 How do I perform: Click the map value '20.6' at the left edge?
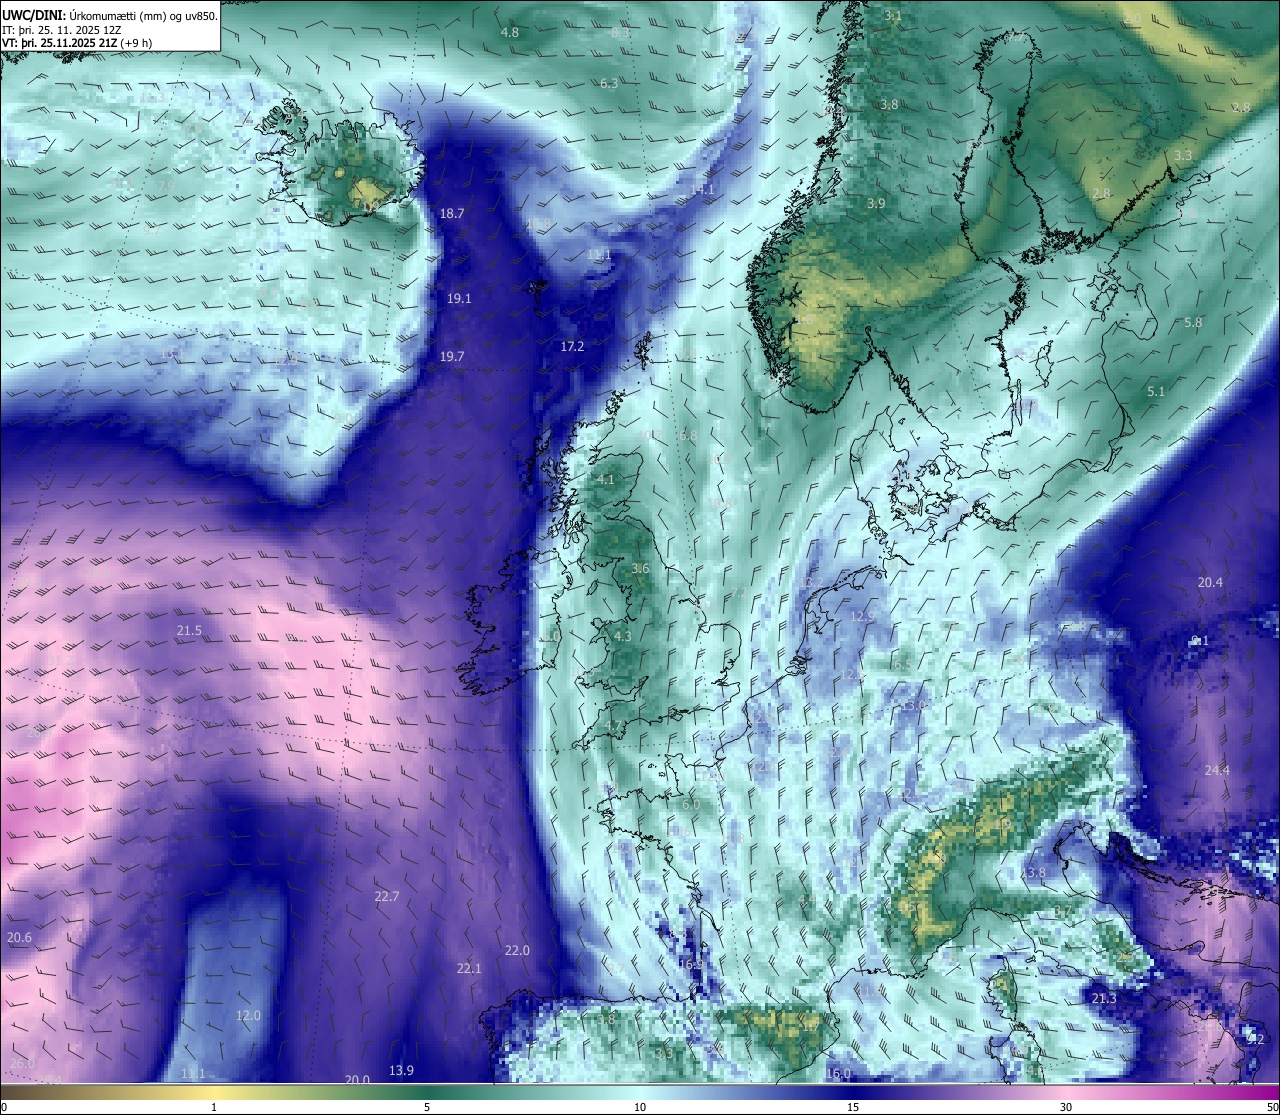click(19, 937)
